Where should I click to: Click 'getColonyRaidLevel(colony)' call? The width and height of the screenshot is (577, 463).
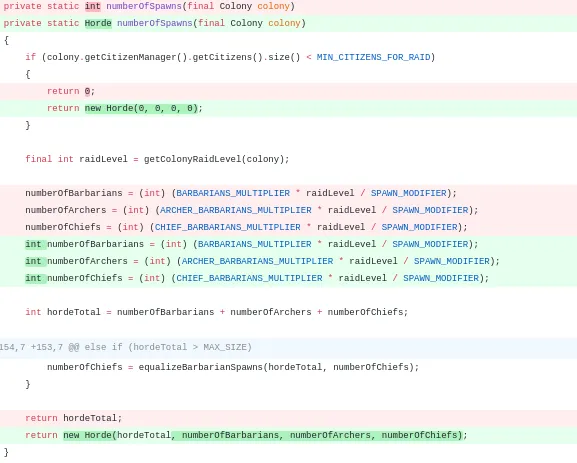click(x=214, y=159)
